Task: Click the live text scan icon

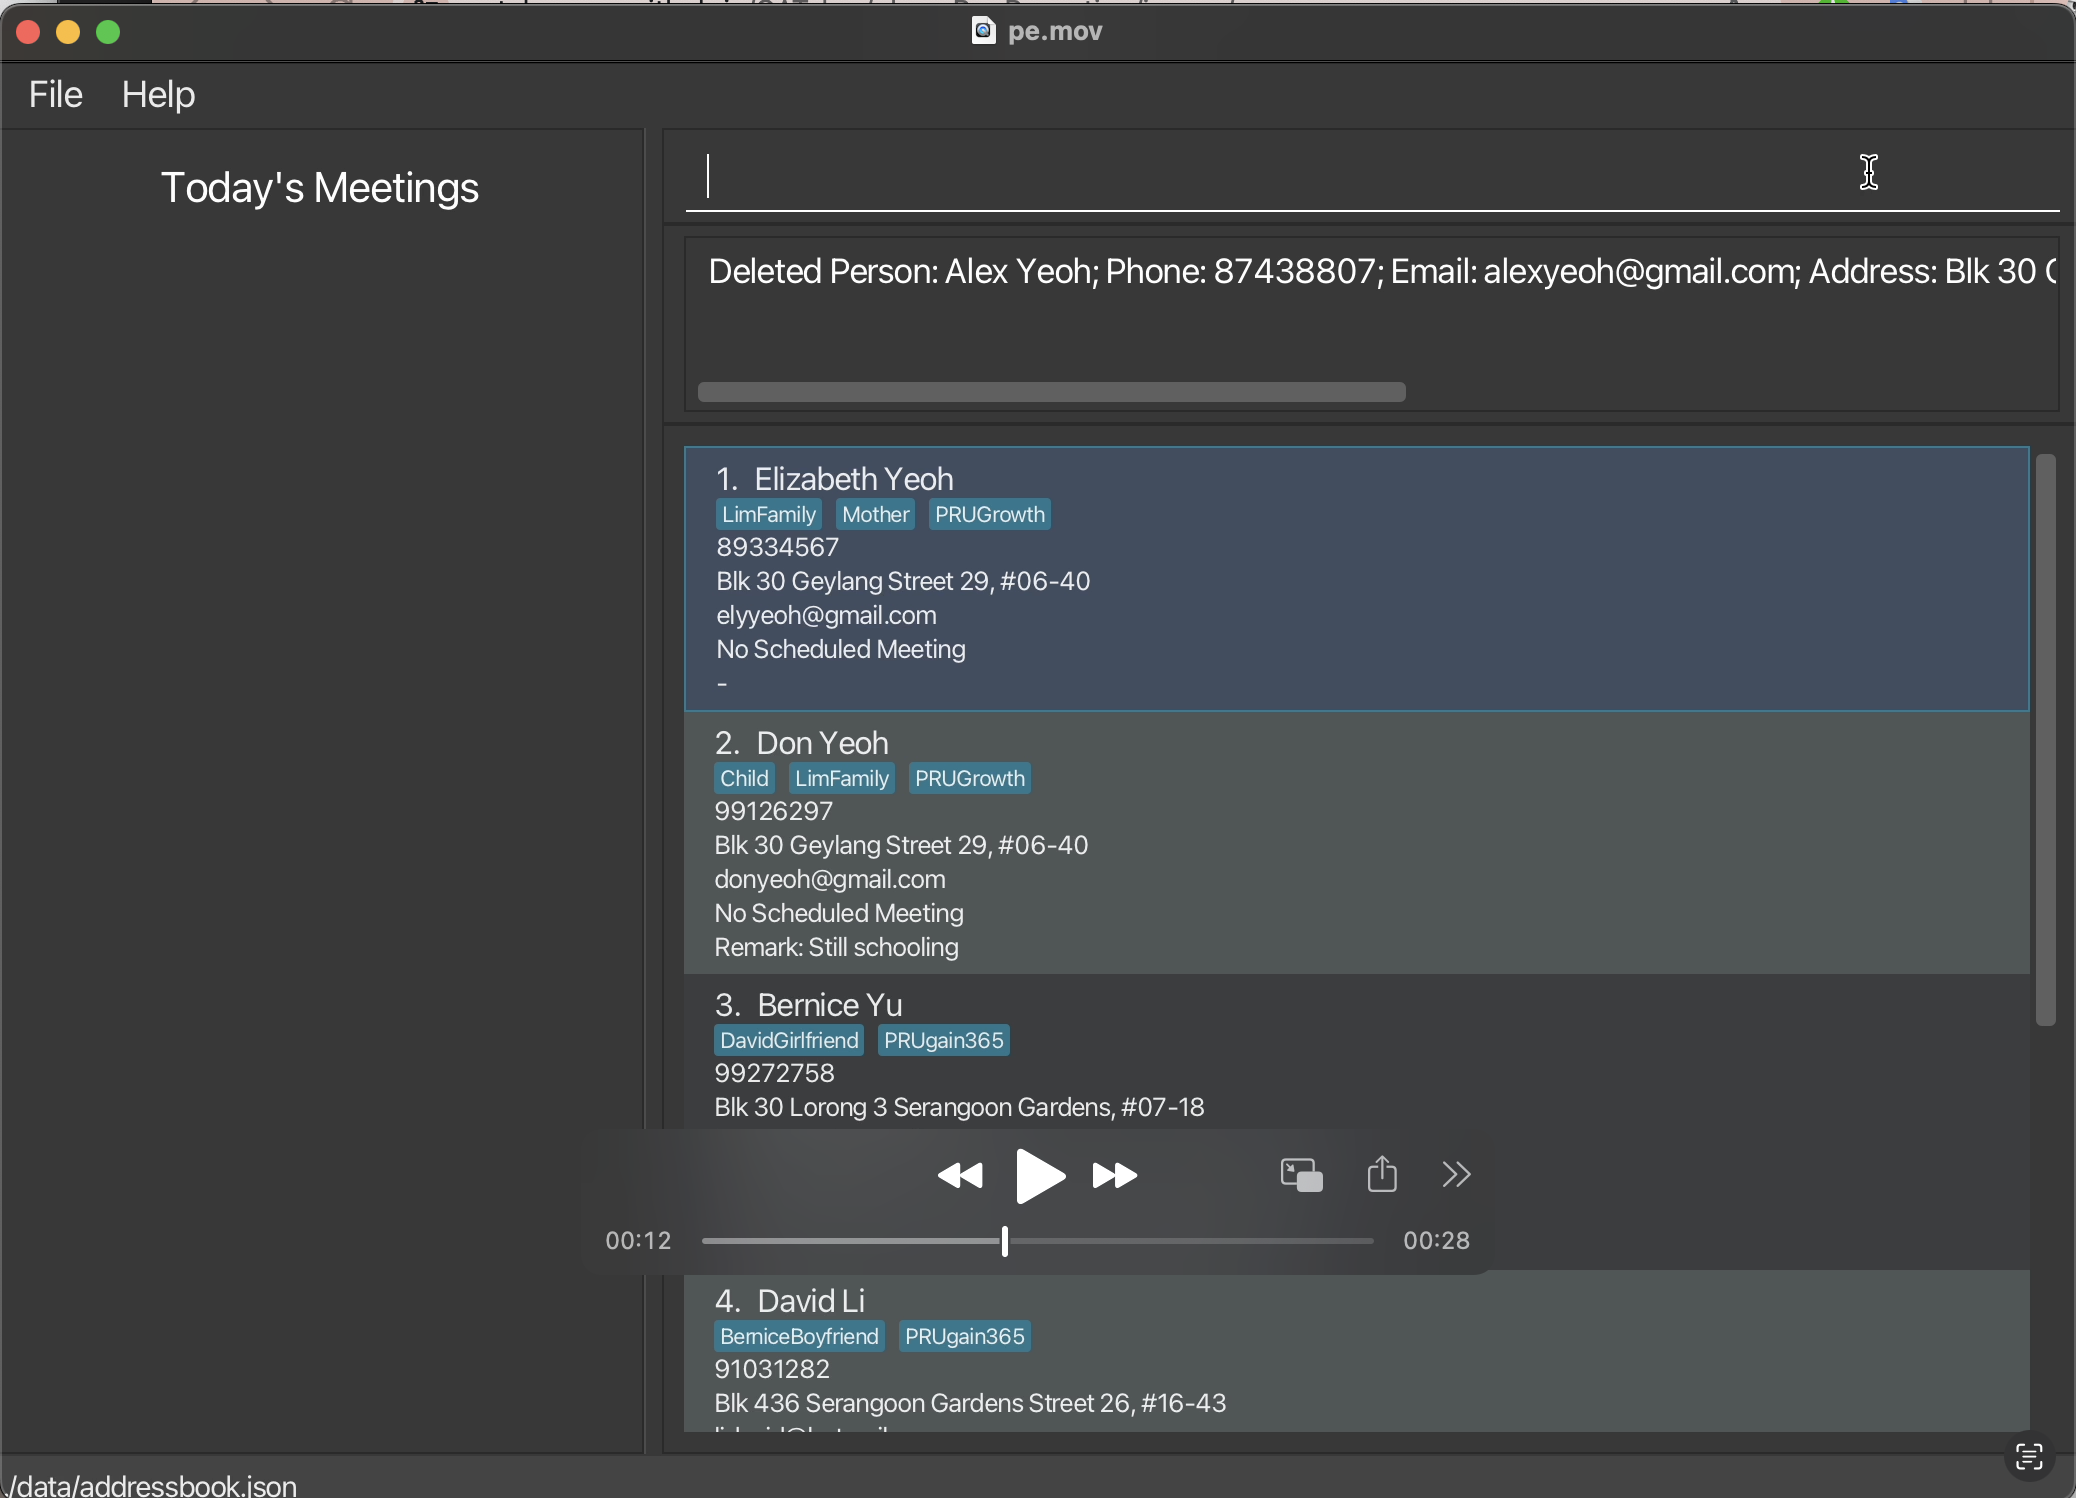Action: coord(2029,1457)
